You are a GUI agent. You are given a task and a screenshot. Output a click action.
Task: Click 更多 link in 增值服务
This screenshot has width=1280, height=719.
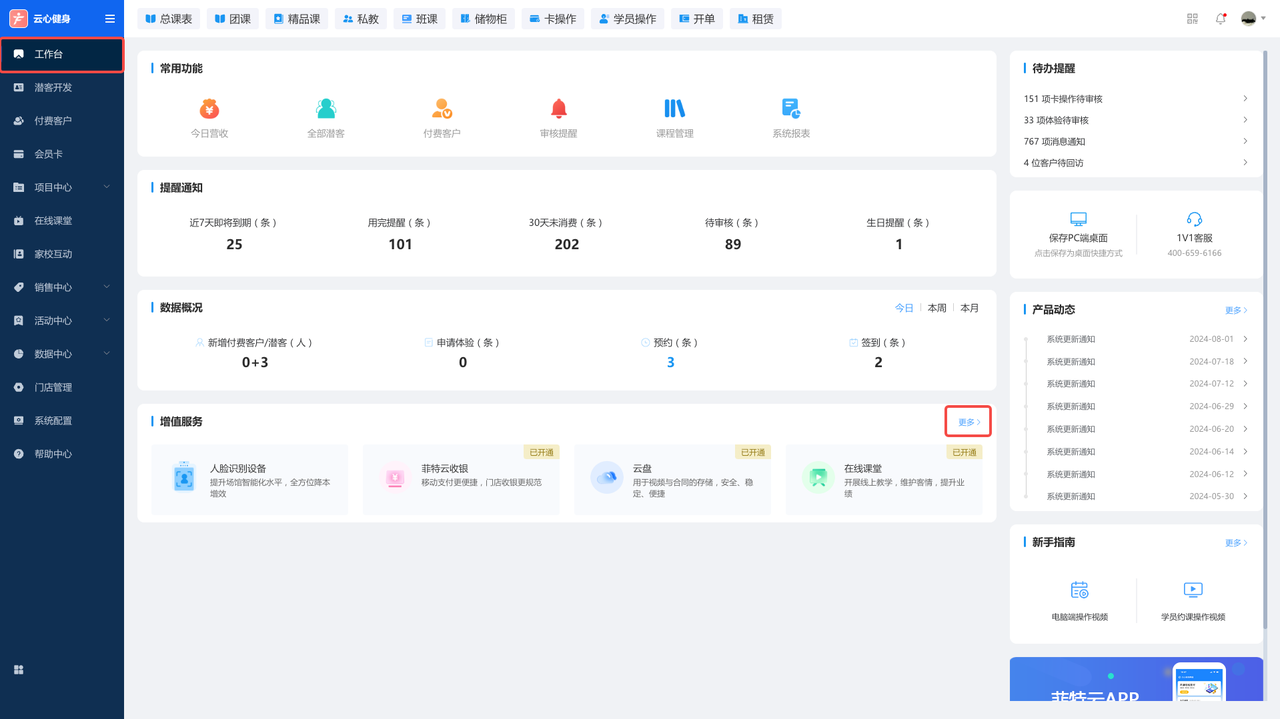tap(969, 422)
